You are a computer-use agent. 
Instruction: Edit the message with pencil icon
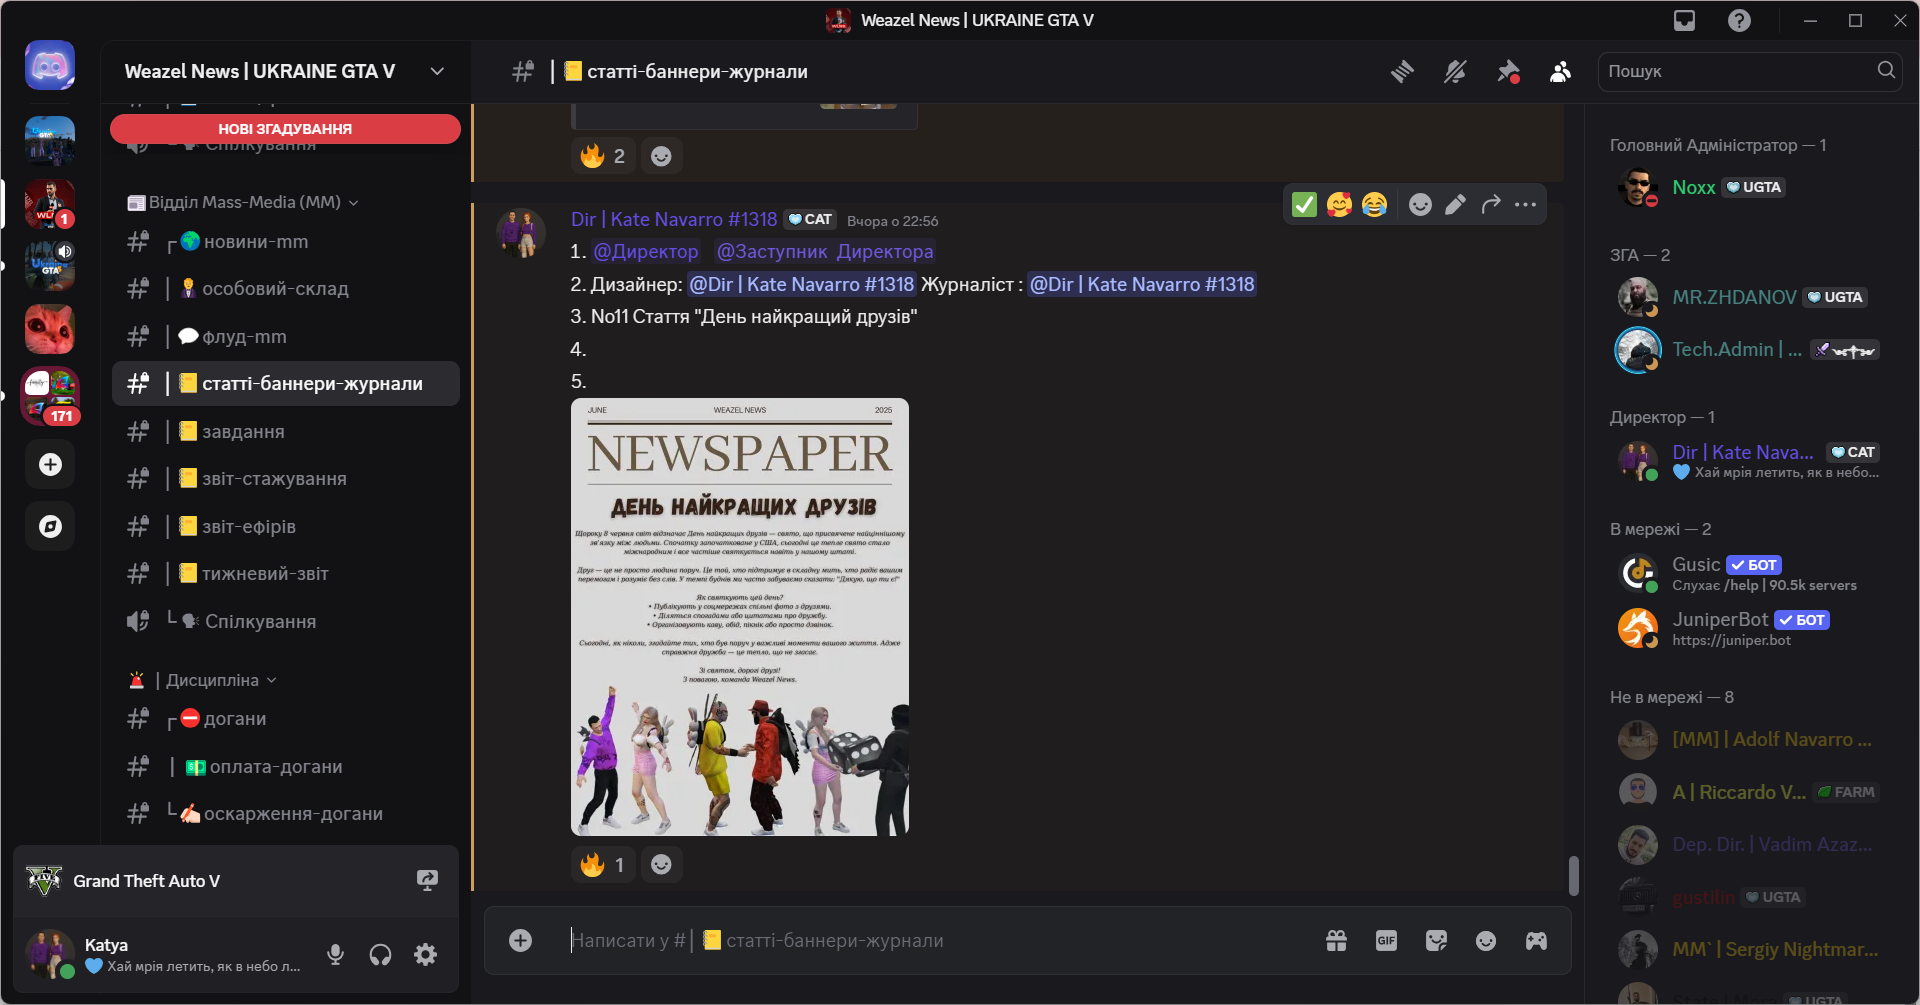coord(1455,205)
